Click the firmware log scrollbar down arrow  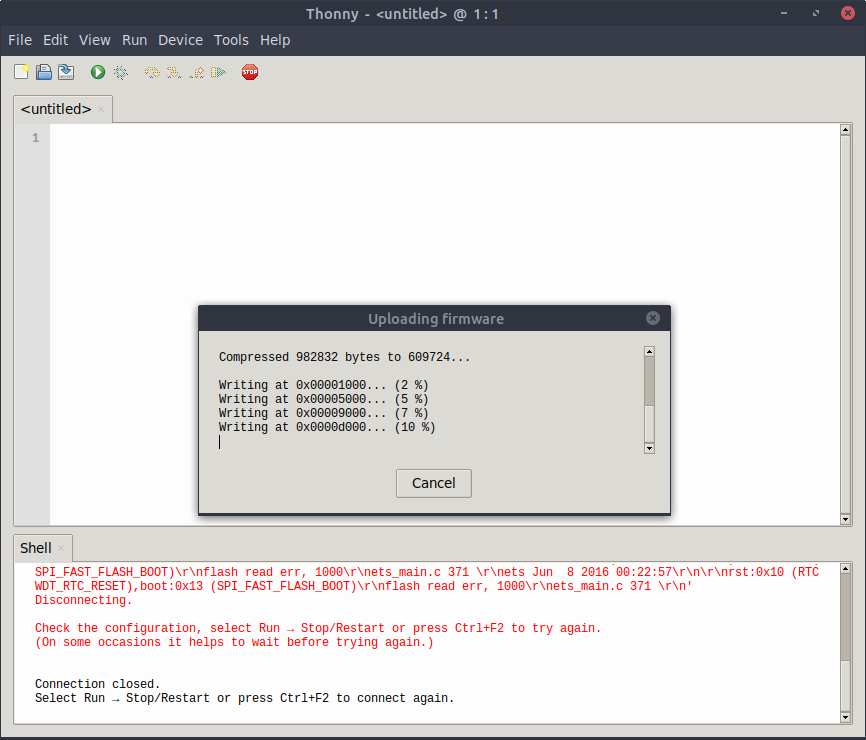[650, 448]
